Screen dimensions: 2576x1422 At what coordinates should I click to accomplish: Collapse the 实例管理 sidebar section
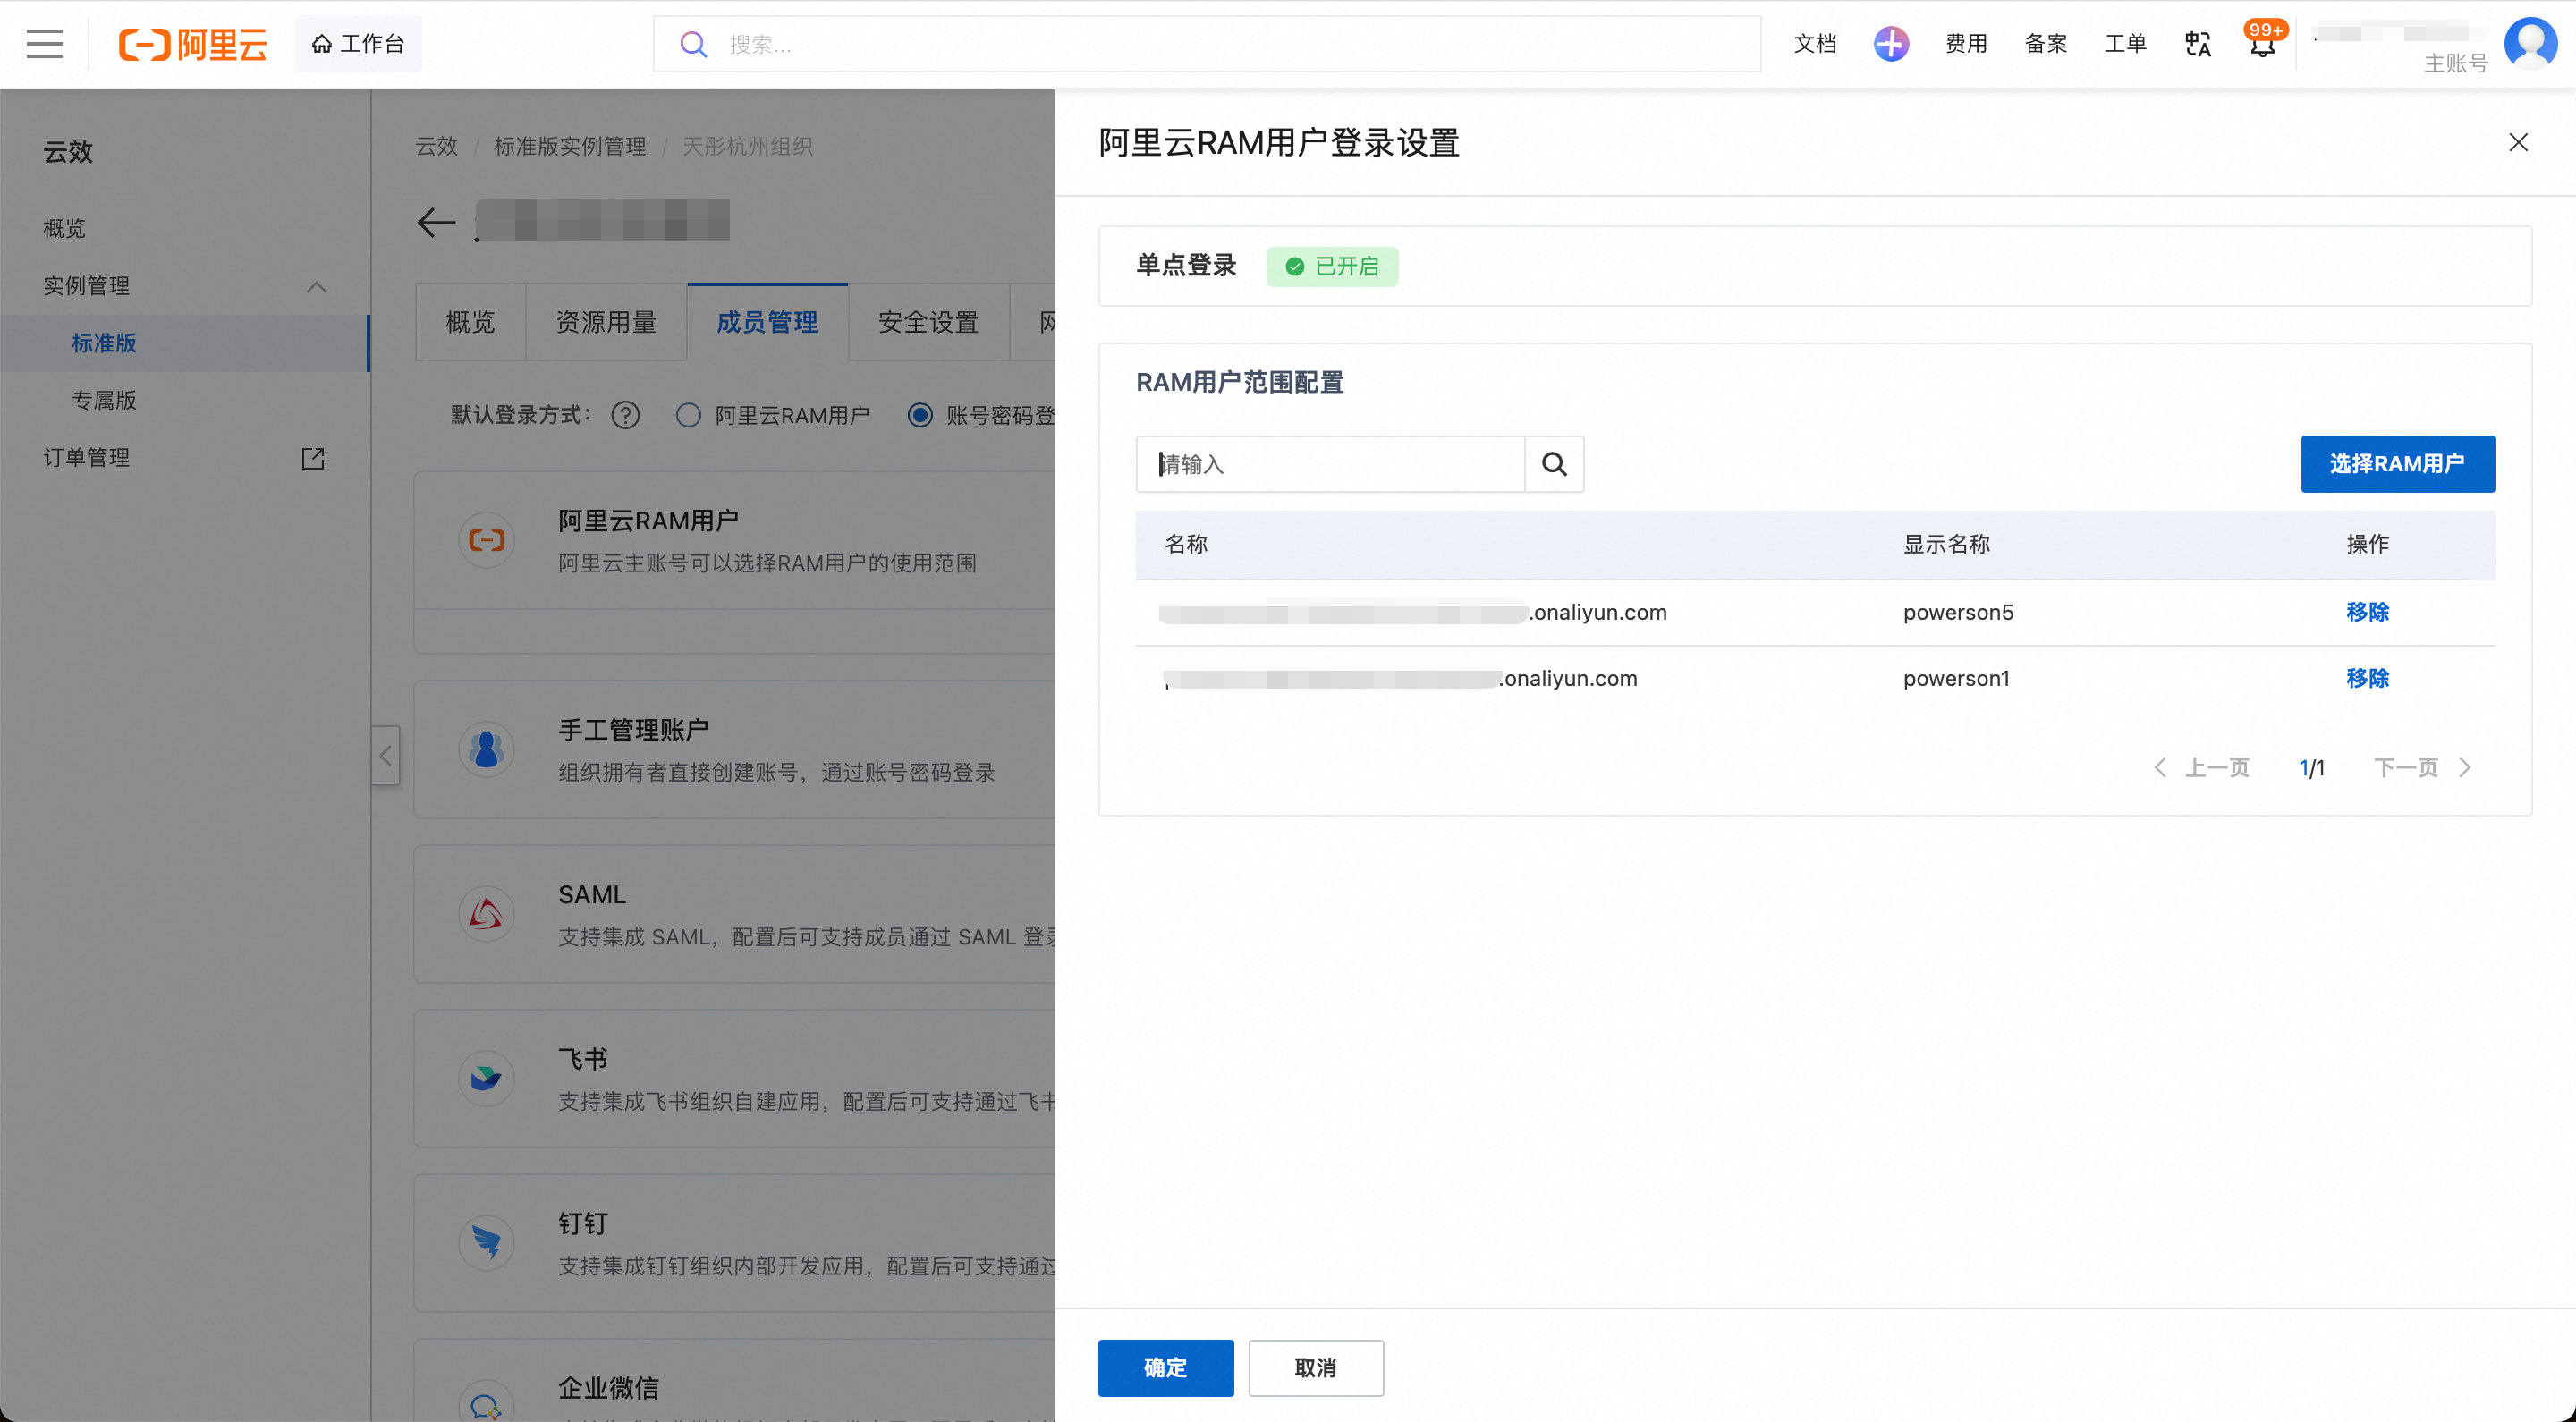316,287
